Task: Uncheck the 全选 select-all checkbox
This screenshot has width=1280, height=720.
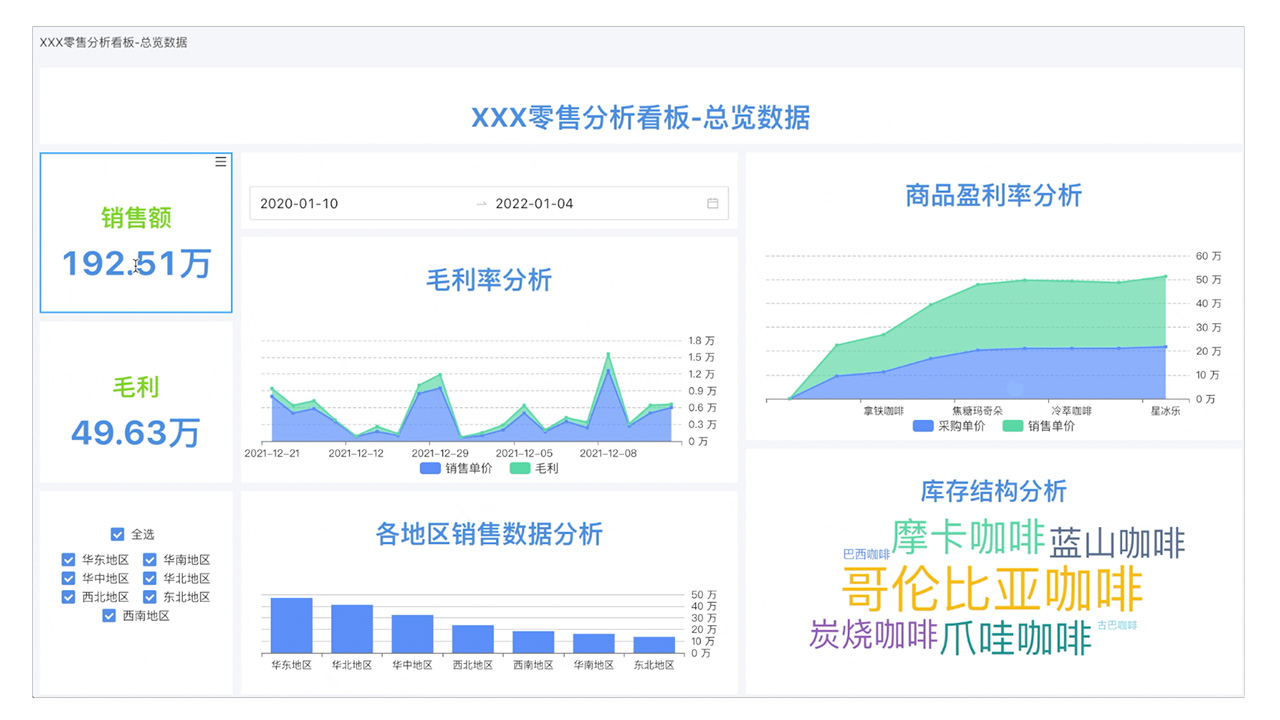Action: click(117, 533)
